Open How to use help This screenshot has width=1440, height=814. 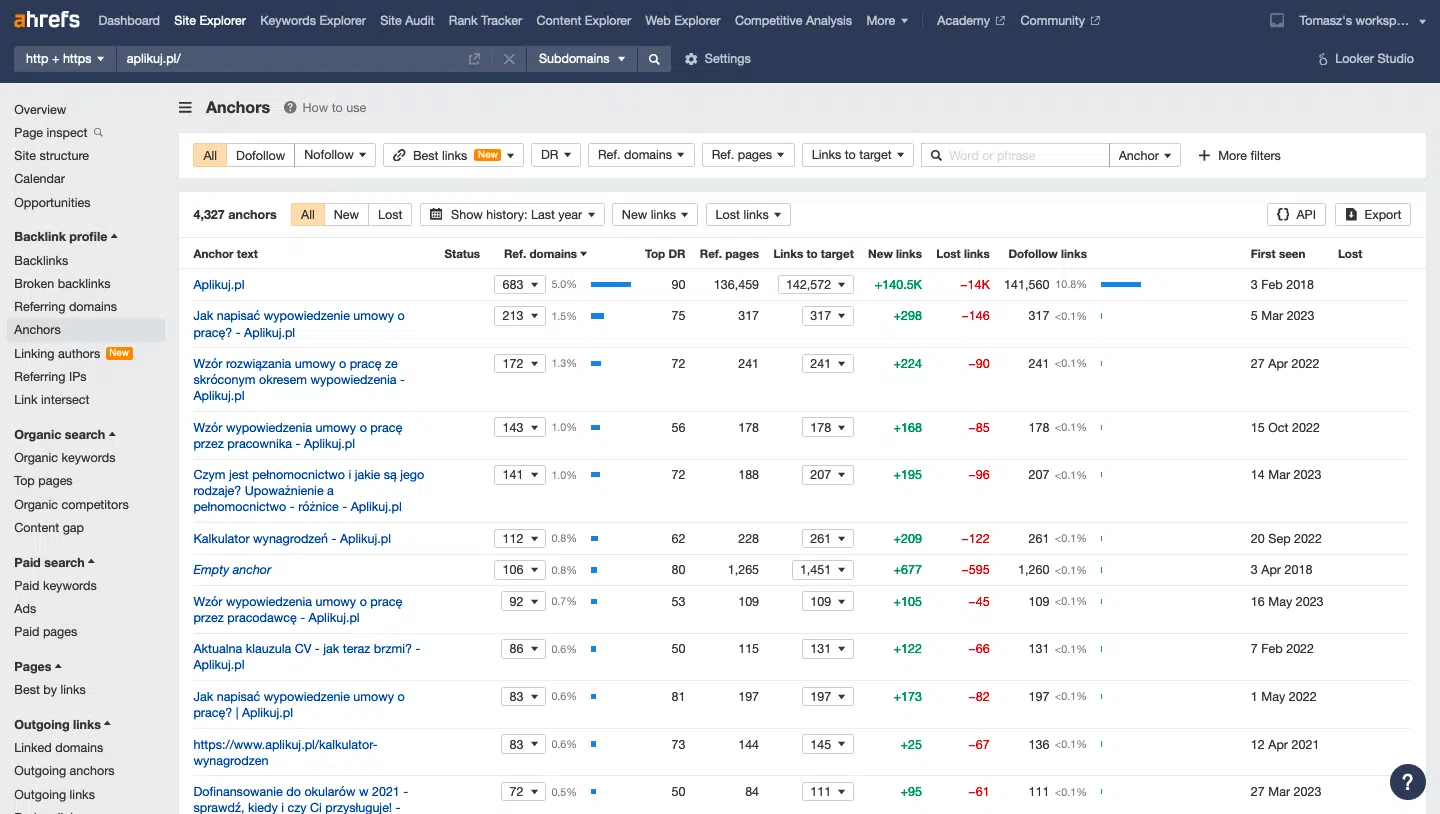(x=325, y=108)
